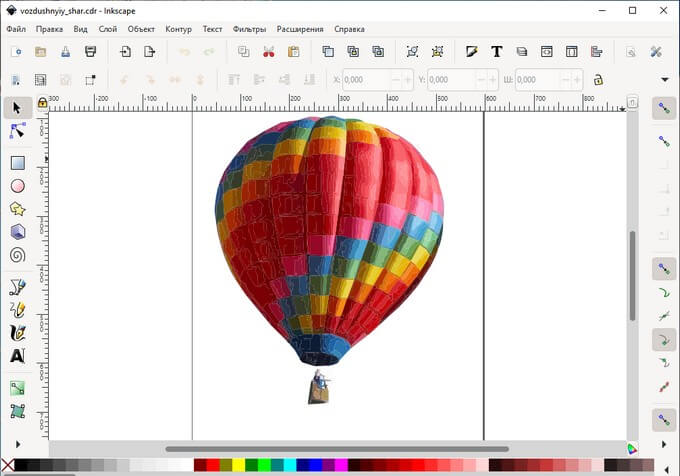Click the Print icon
680x476 pixels.
(x=90, y=52)
